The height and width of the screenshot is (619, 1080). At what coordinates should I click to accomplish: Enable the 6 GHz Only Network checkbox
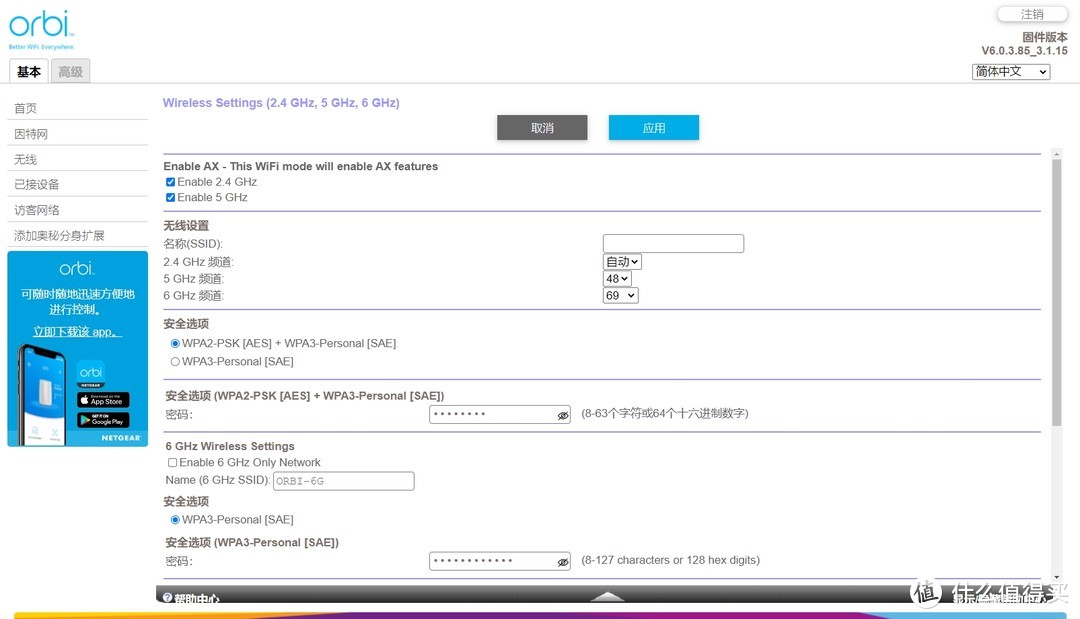point(171,462)
